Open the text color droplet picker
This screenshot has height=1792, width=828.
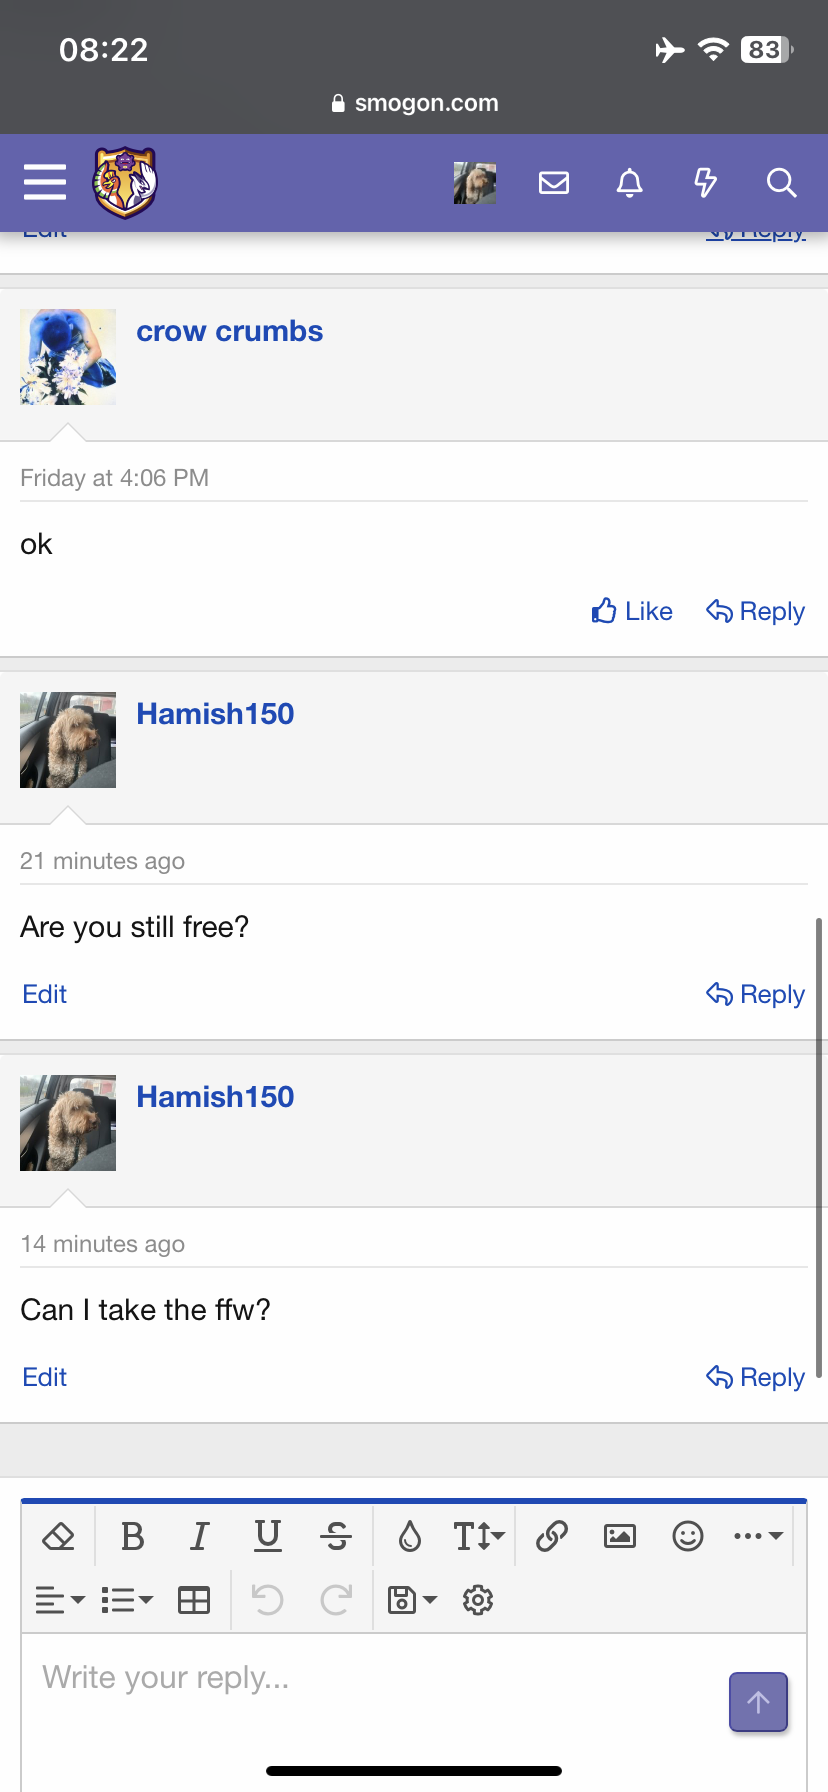(410, 1536)
